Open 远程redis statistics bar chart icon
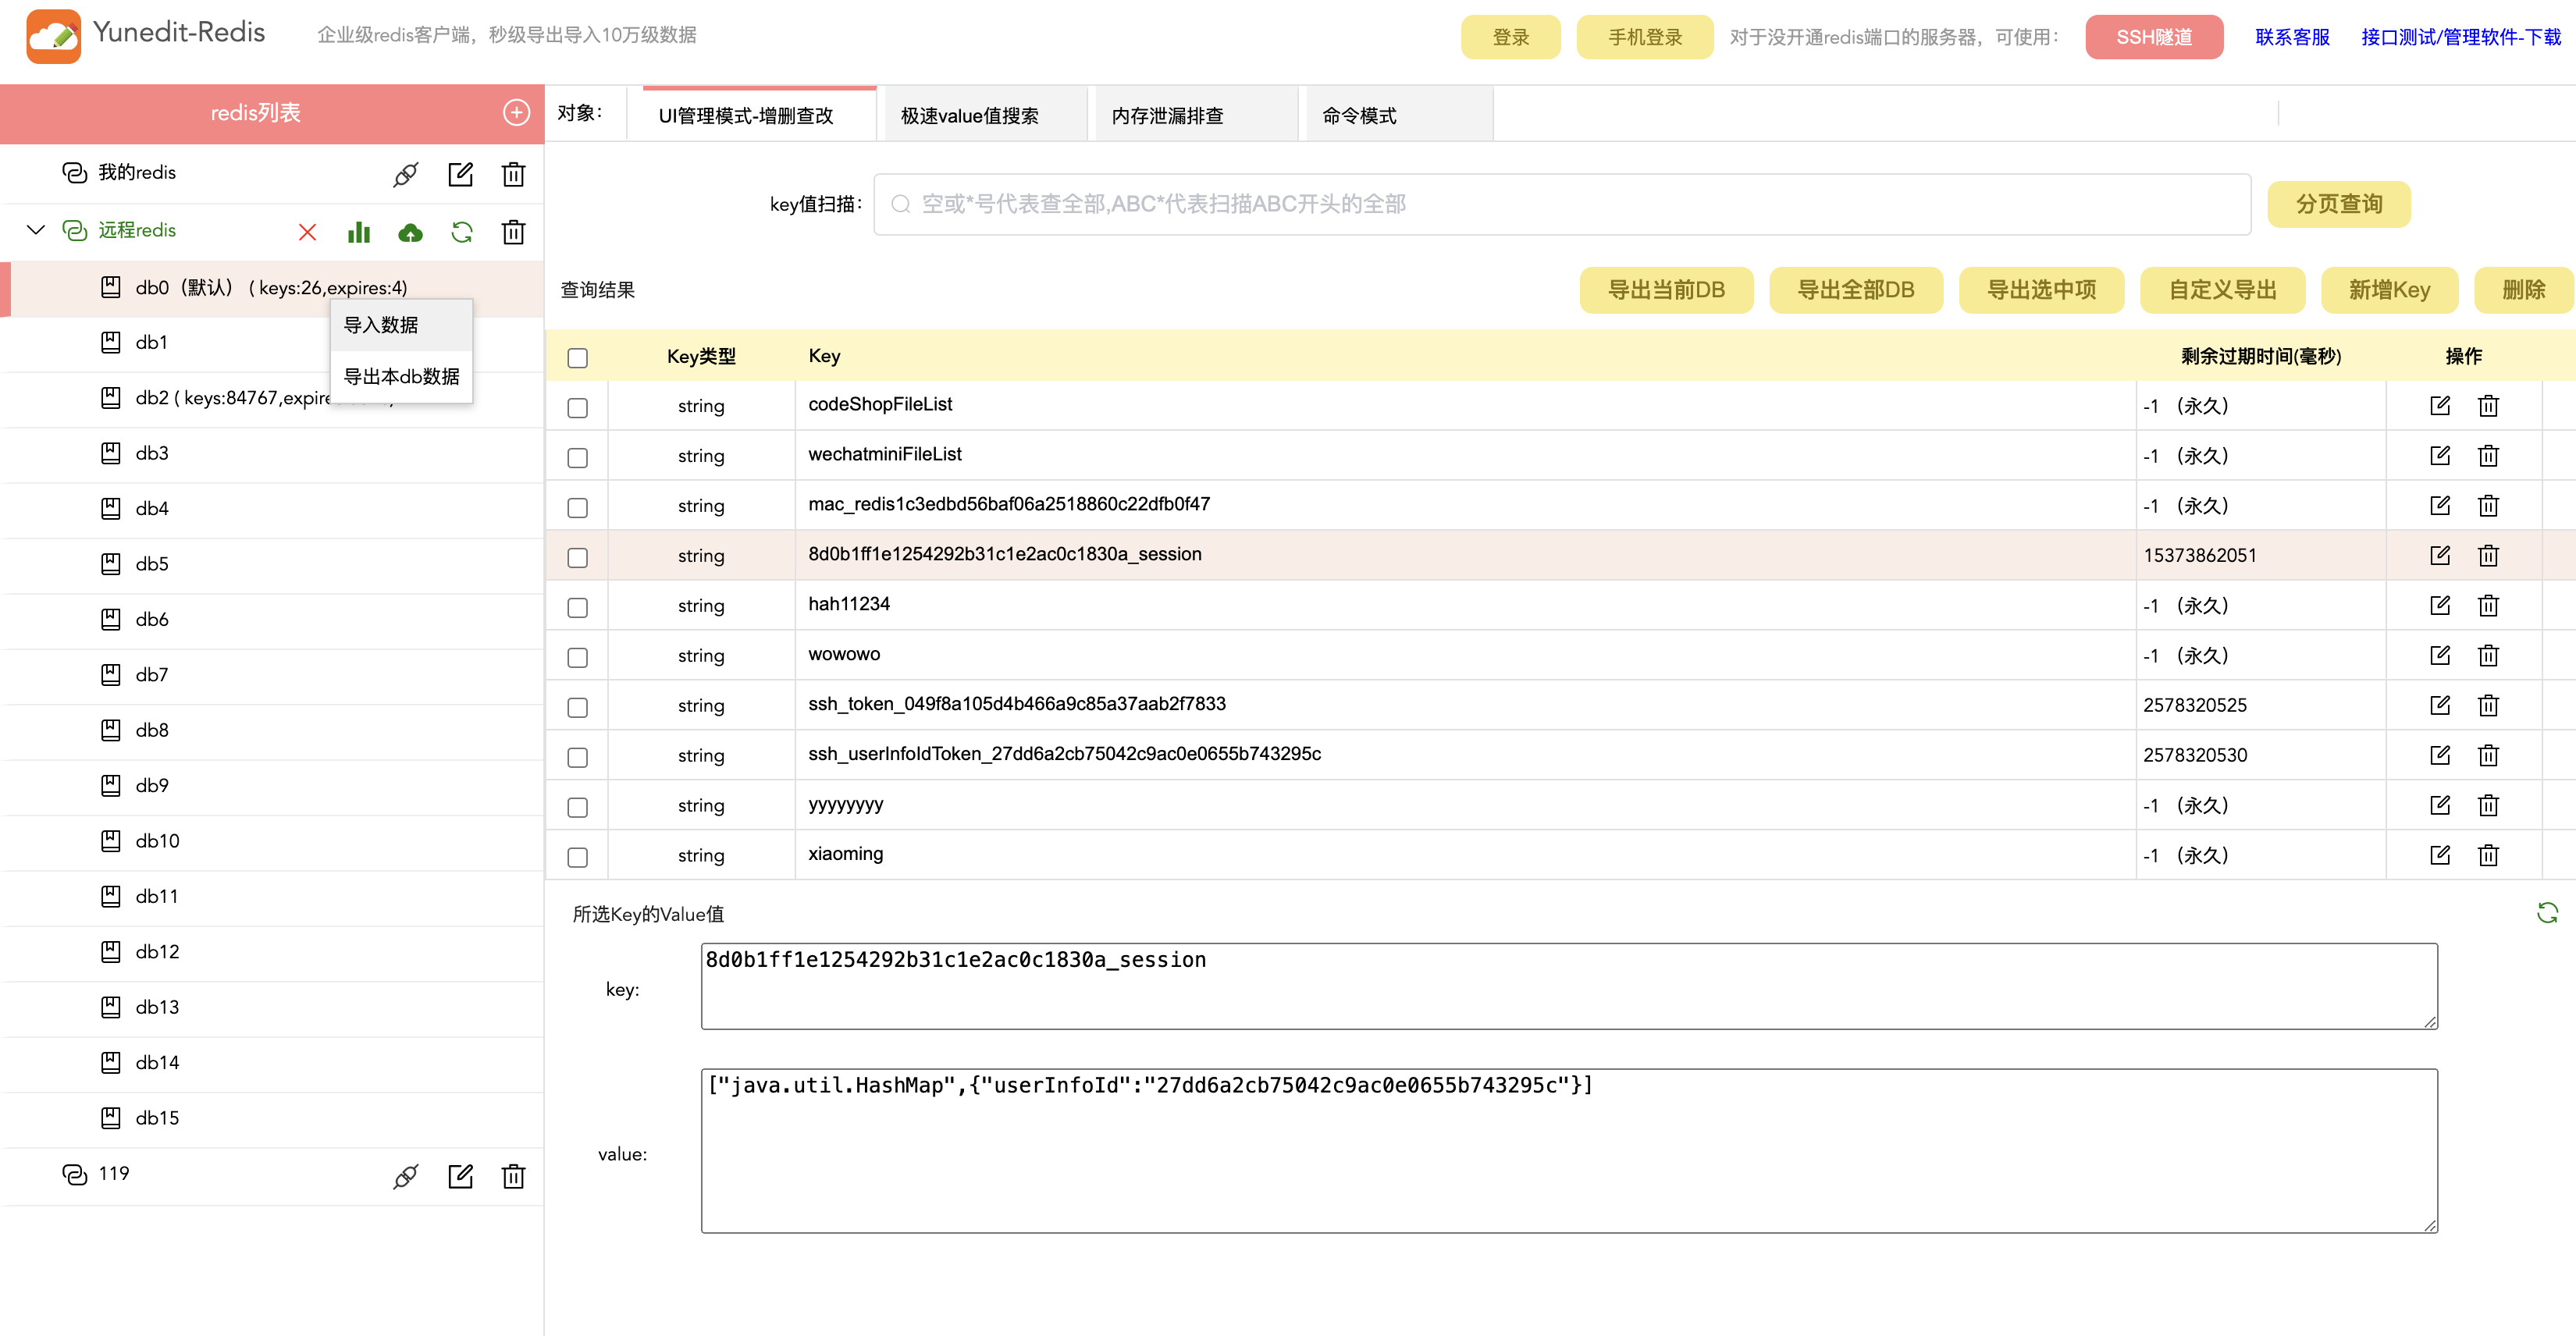This screenshot has width=2576, height=1336. 358,232
